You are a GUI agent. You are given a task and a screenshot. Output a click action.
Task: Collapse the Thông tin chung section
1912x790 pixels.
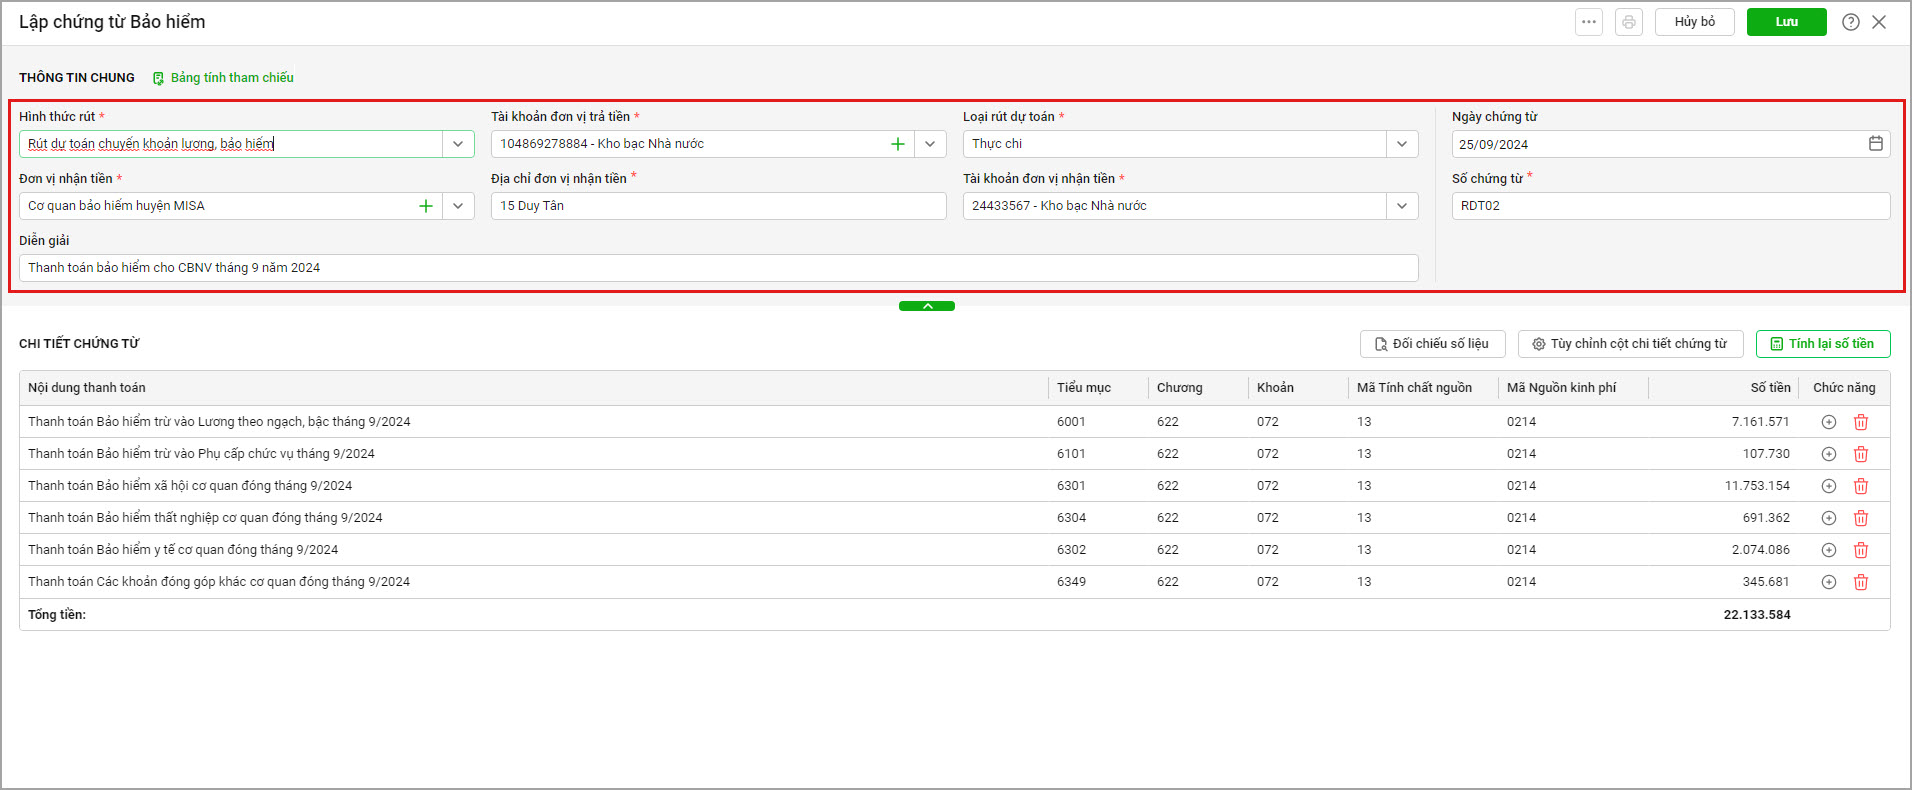click(x=927, y=306)
